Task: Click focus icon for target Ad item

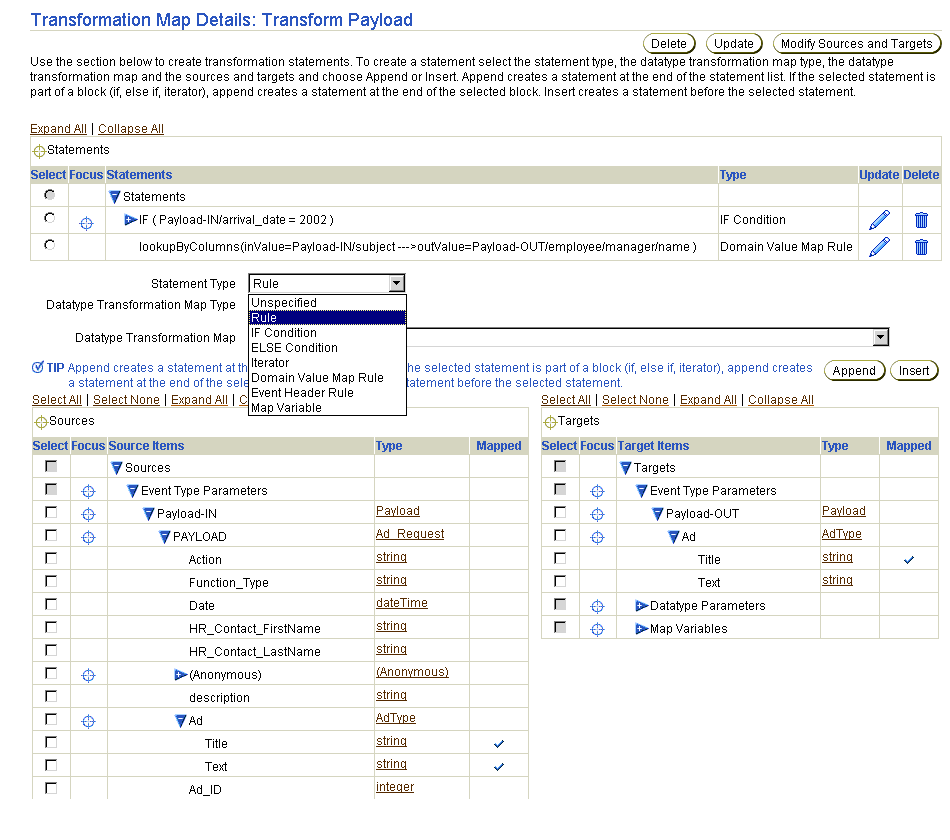Action: point(597,538)
